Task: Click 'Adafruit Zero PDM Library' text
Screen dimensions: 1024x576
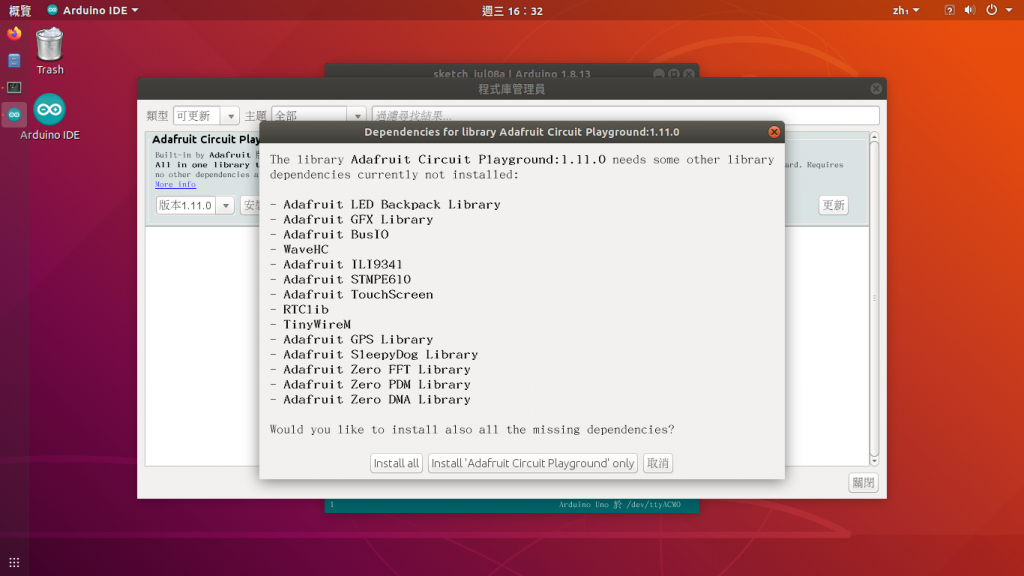Action: tap(377, 385)
